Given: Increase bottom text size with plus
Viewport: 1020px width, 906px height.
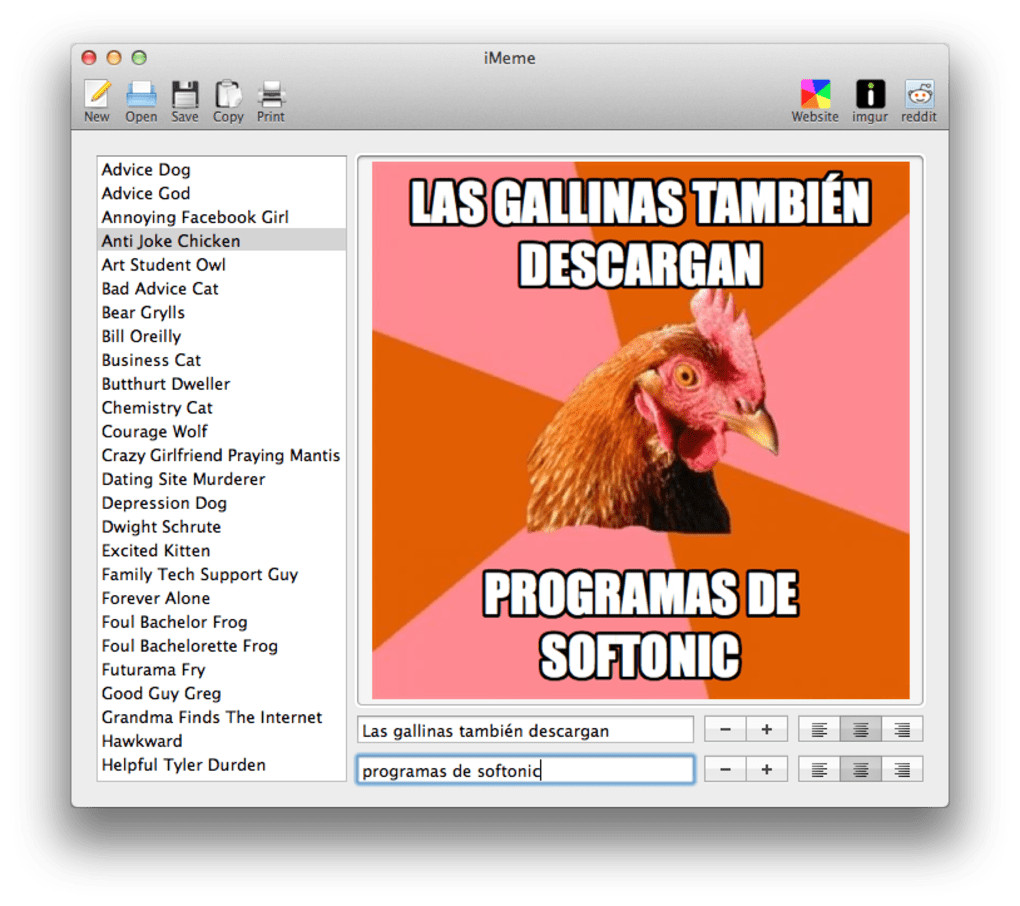Looking at the screenshot, I should 767,769.
